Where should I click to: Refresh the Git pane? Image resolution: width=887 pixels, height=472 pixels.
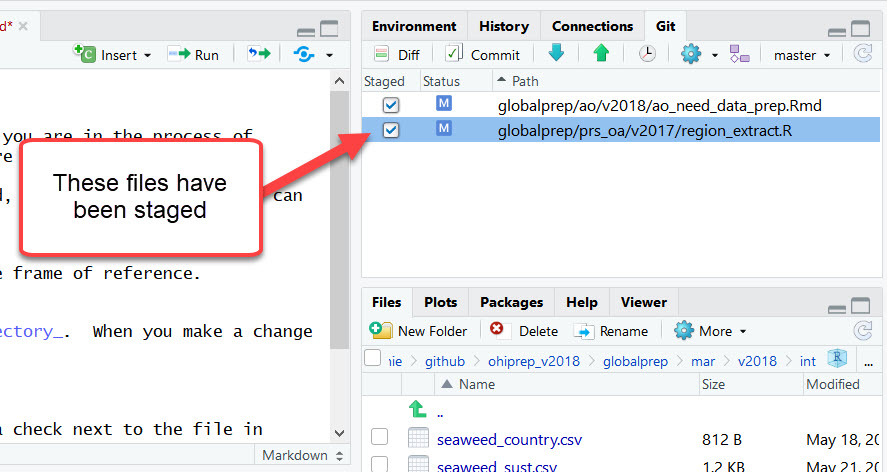click(863, 54)
